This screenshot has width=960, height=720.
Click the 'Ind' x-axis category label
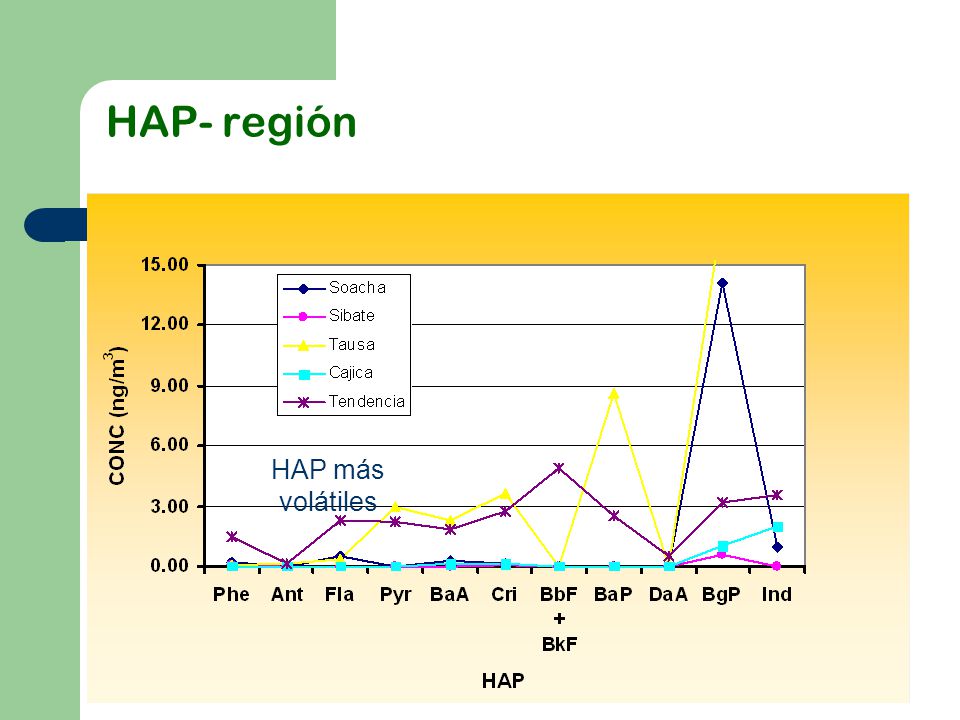click(776, 594)
